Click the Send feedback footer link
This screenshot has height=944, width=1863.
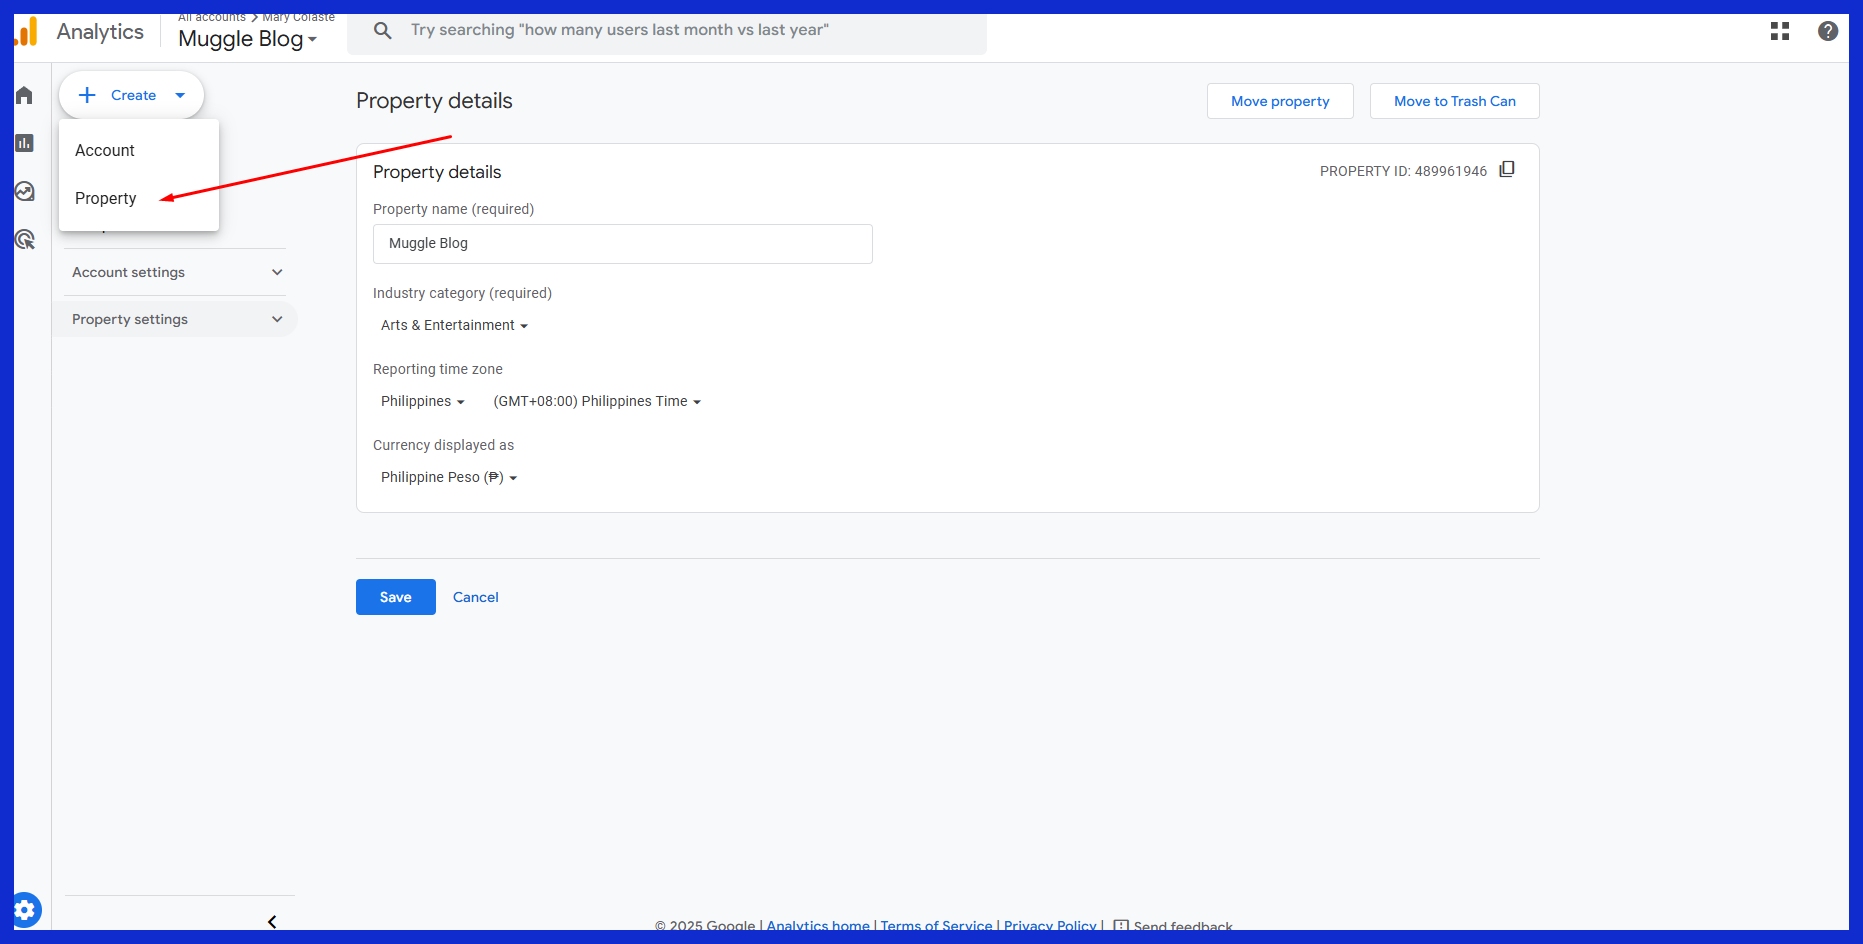1183,926
